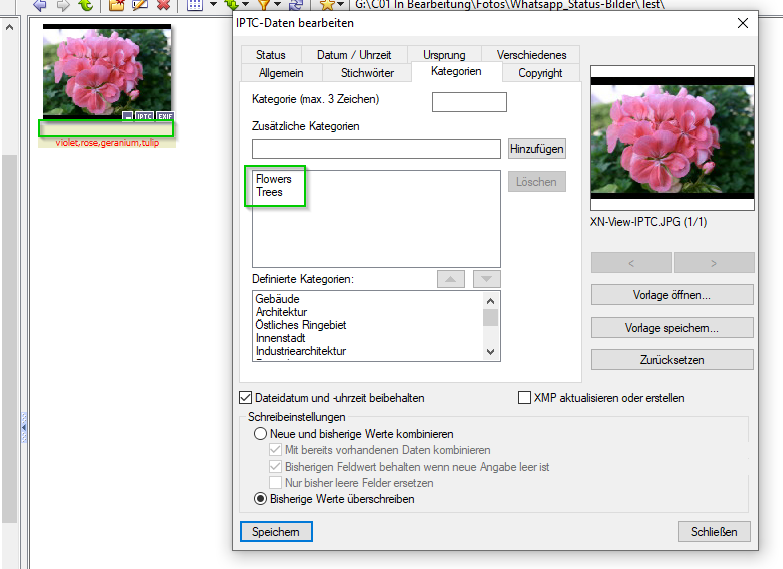The height and width of the screenshot is (569, 783).
Task: Create a new folder from toolbar icon
Action: (117, 4)
